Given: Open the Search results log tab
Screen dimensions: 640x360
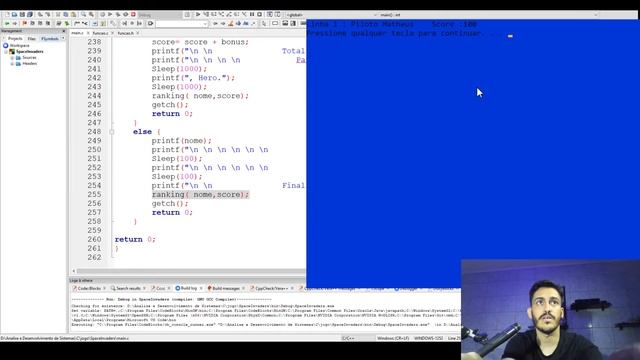Looking at the screenshot, I should 128,288.
